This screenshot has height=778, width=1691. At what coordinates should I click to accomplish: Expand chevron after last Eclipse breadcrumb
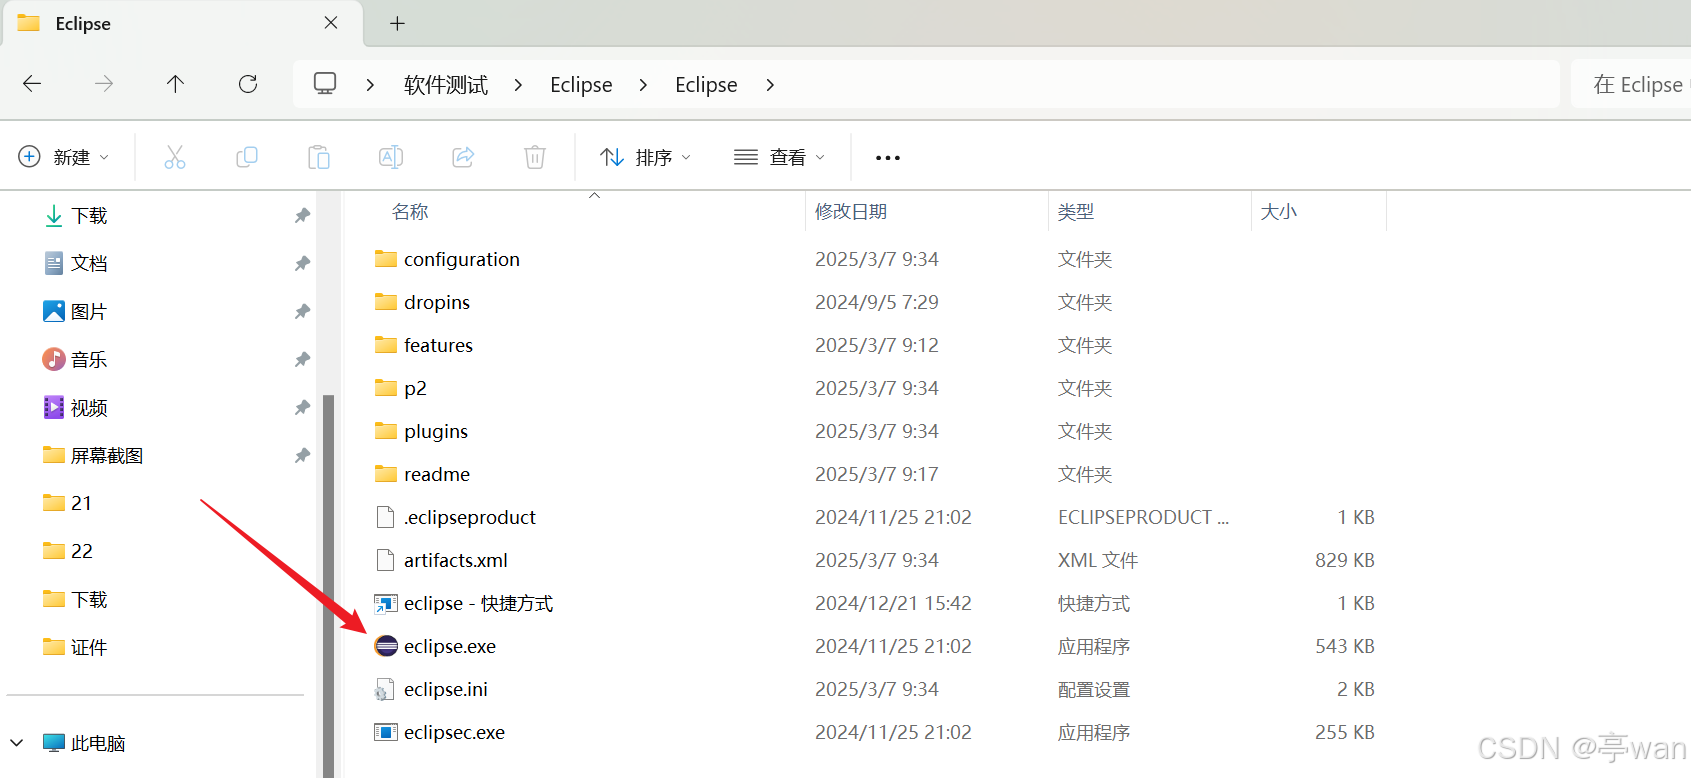click(770, 85)
